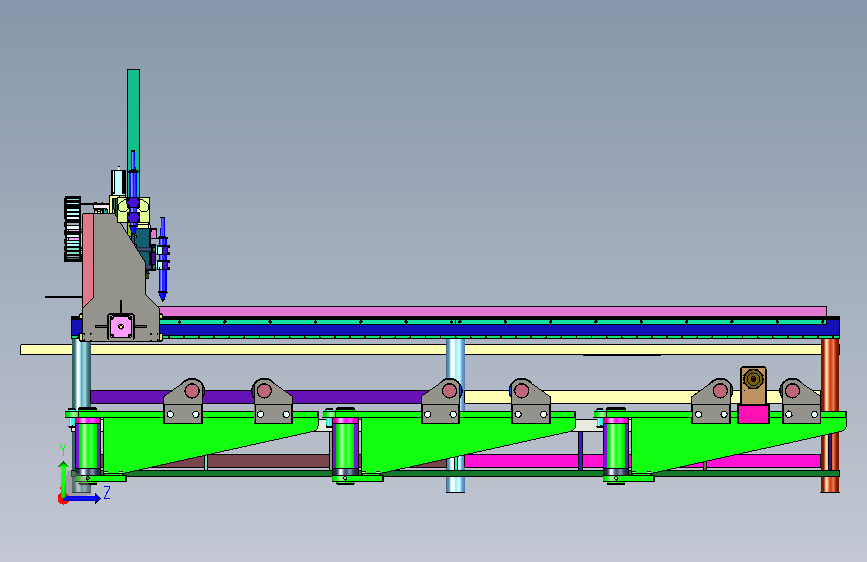
Task: Select the leftmost green triangular bracket
Action: (182, 440)
